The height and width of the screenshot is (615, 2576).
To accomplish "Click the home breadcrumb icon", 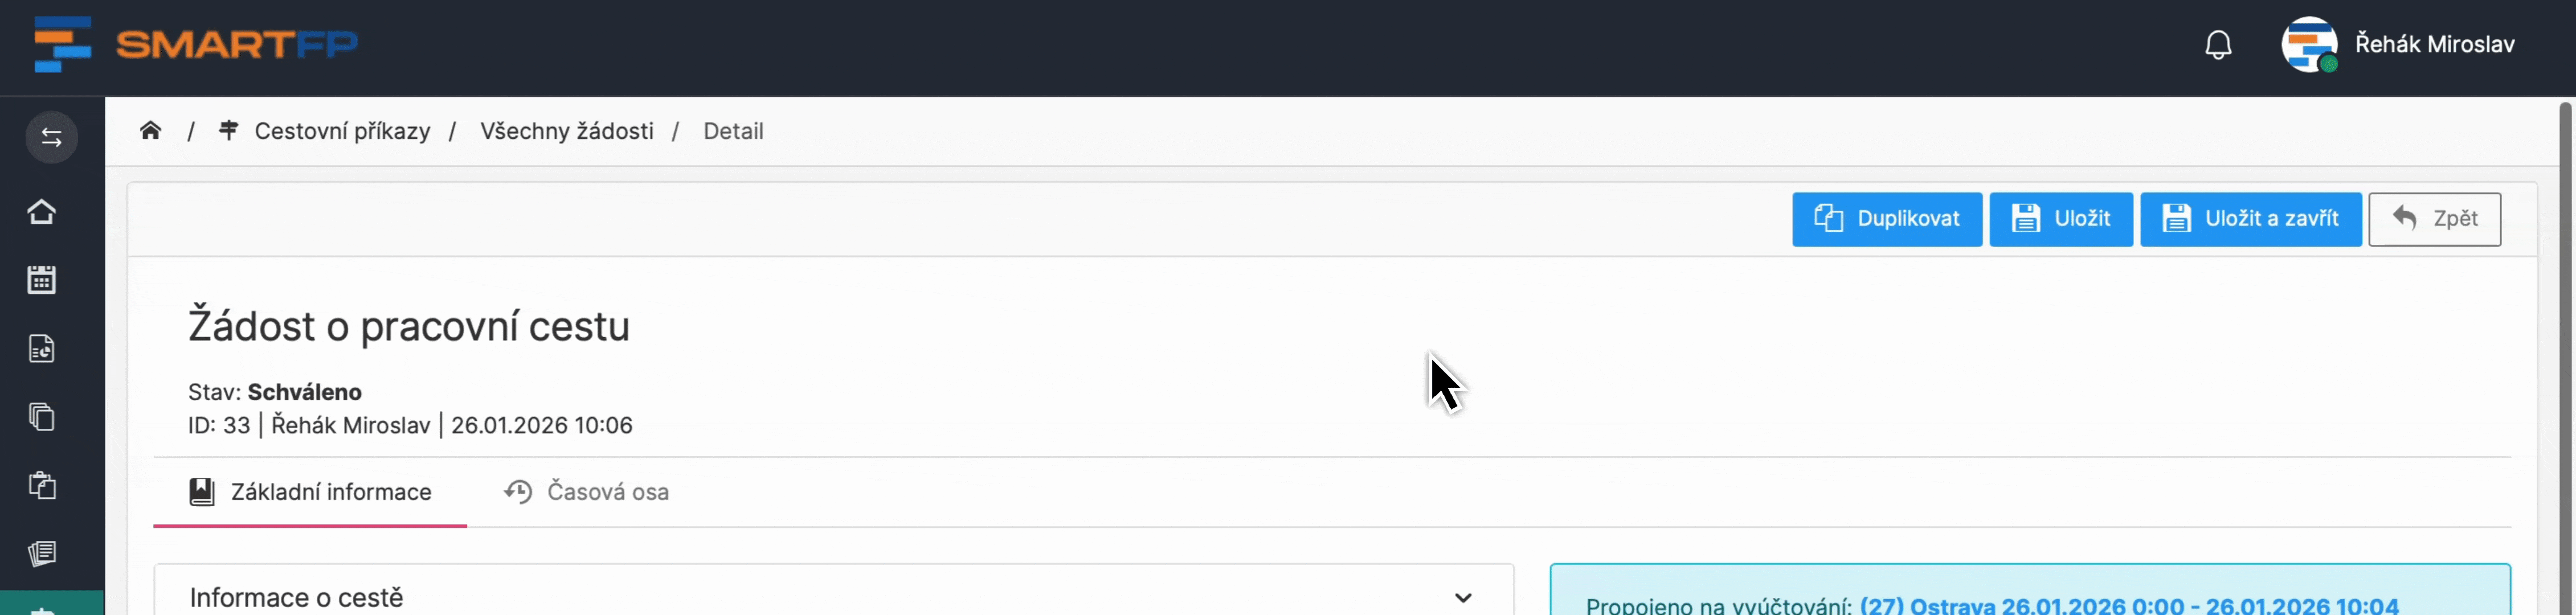I will [151, 131].
